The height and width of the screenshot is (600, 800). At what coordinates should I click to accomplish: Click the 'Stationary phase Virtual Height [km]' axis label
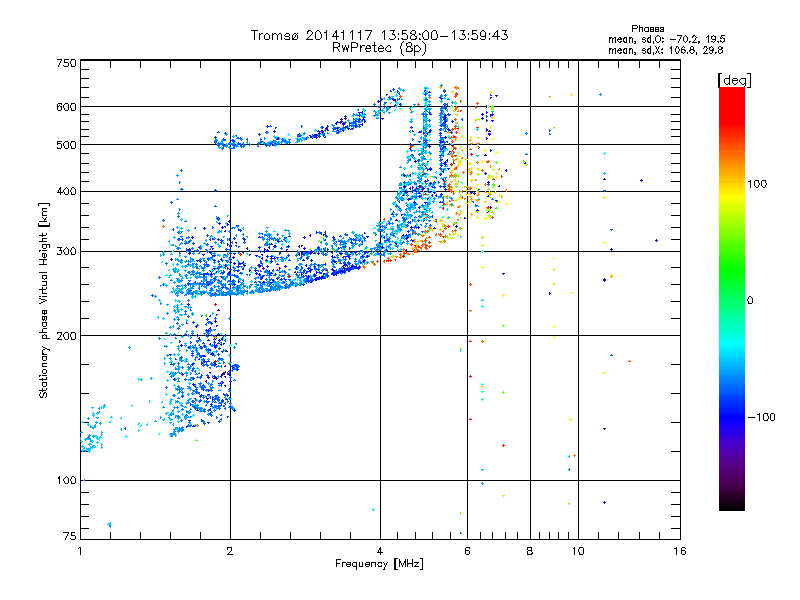tap(44, 300)
